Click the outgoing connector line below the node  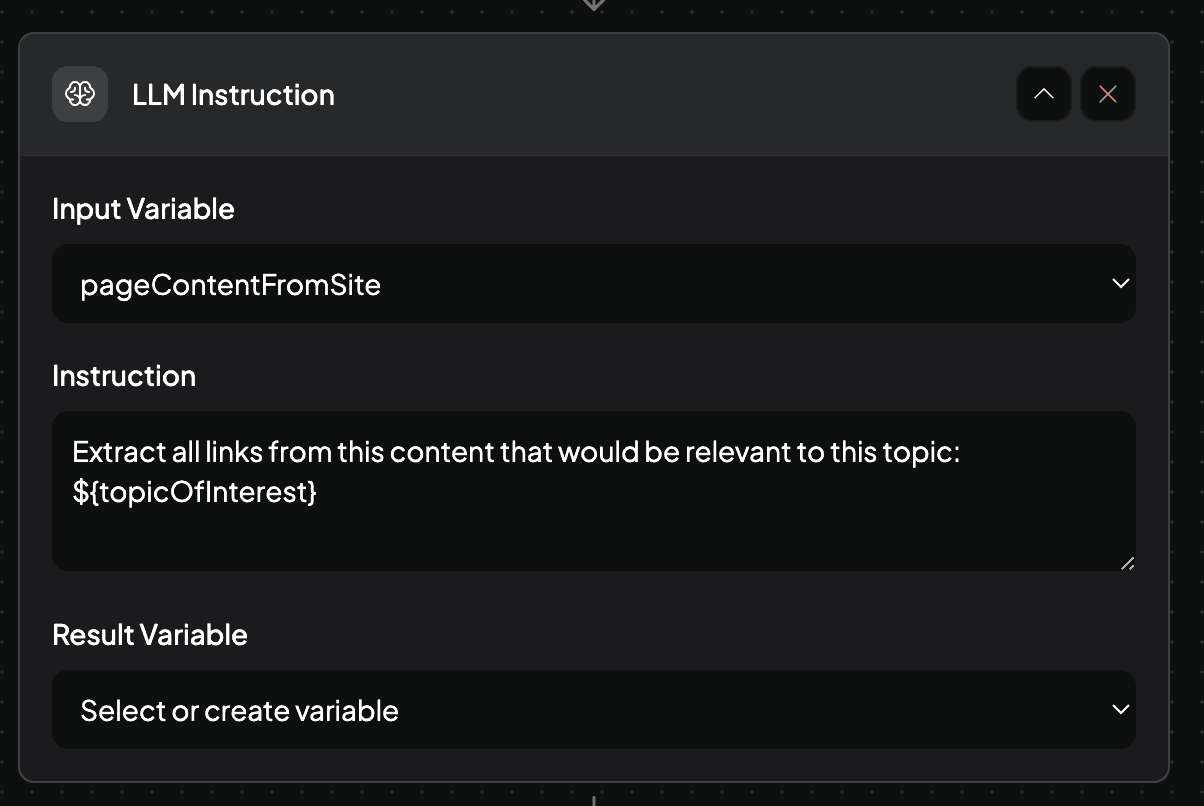[x=594, y=800]
